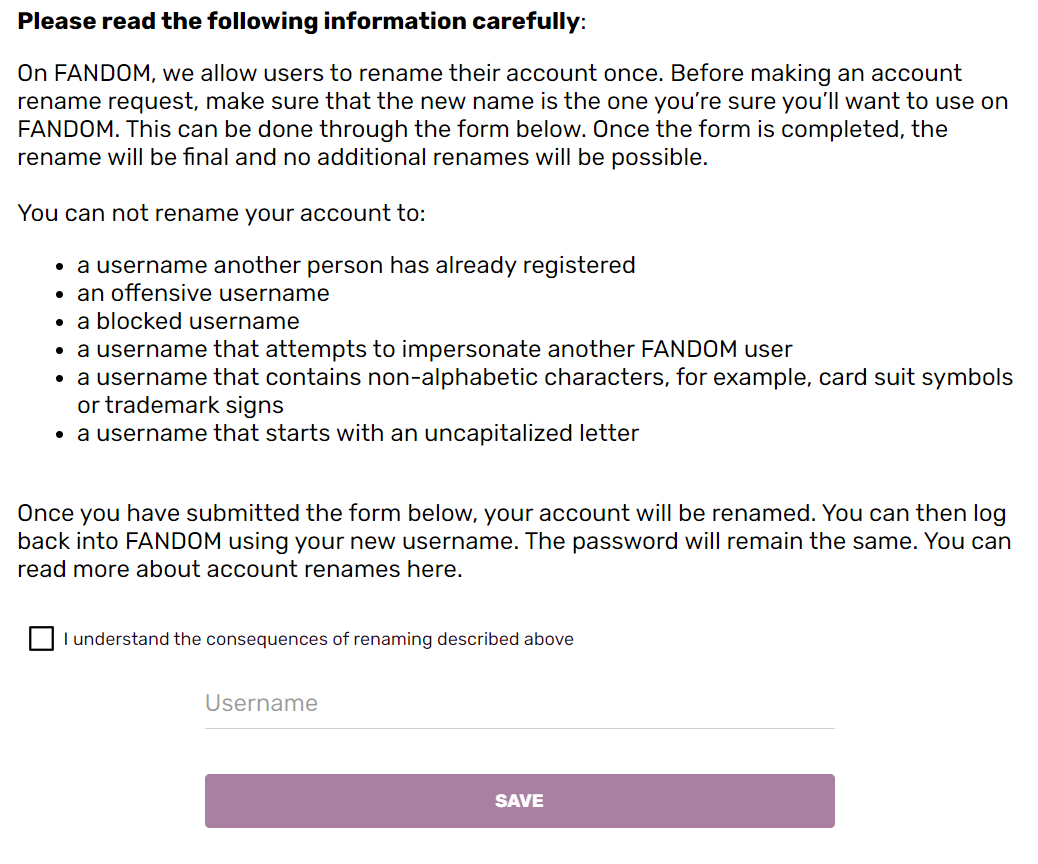Click the "starts with an uncapitalized letter" bullet
This screenshot has width=1038, height=864.
[x=358, y=433]
